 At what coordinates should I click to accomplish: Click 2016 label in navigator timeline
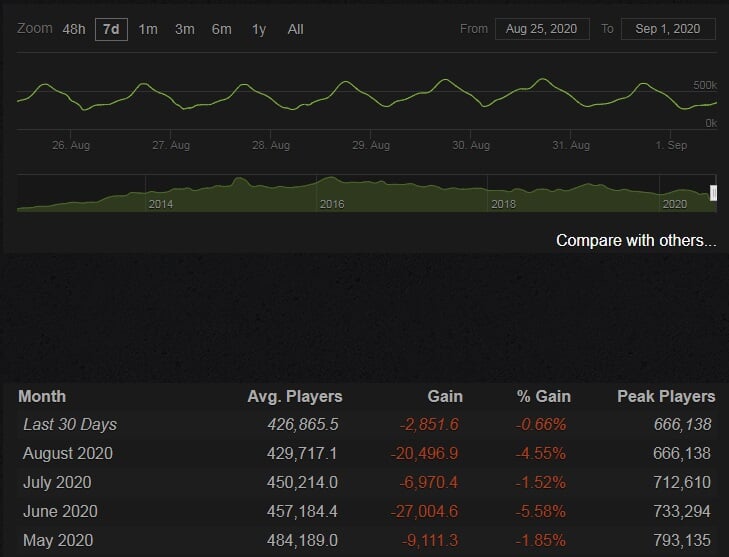pos(332,204)
